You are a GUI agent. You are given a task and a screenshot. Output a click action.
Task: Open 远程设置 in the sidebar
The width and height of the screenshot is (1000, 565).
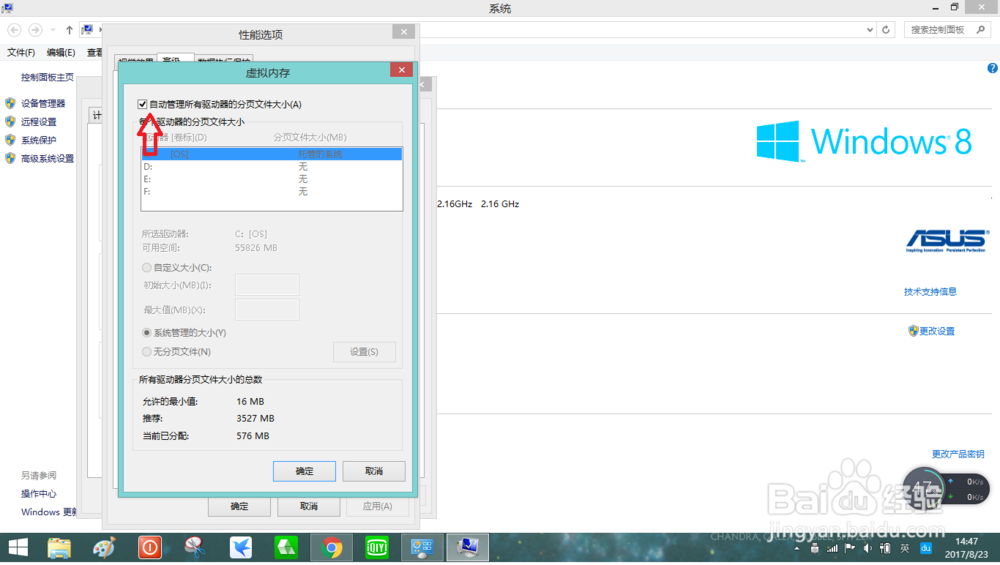[38, 122]
